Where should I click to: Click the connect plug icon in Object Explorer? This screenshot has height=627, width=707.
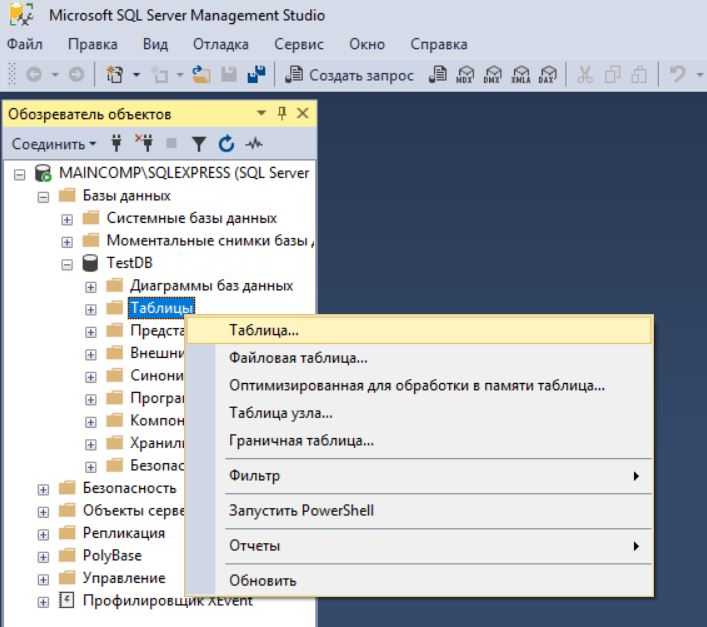point(116,144)
